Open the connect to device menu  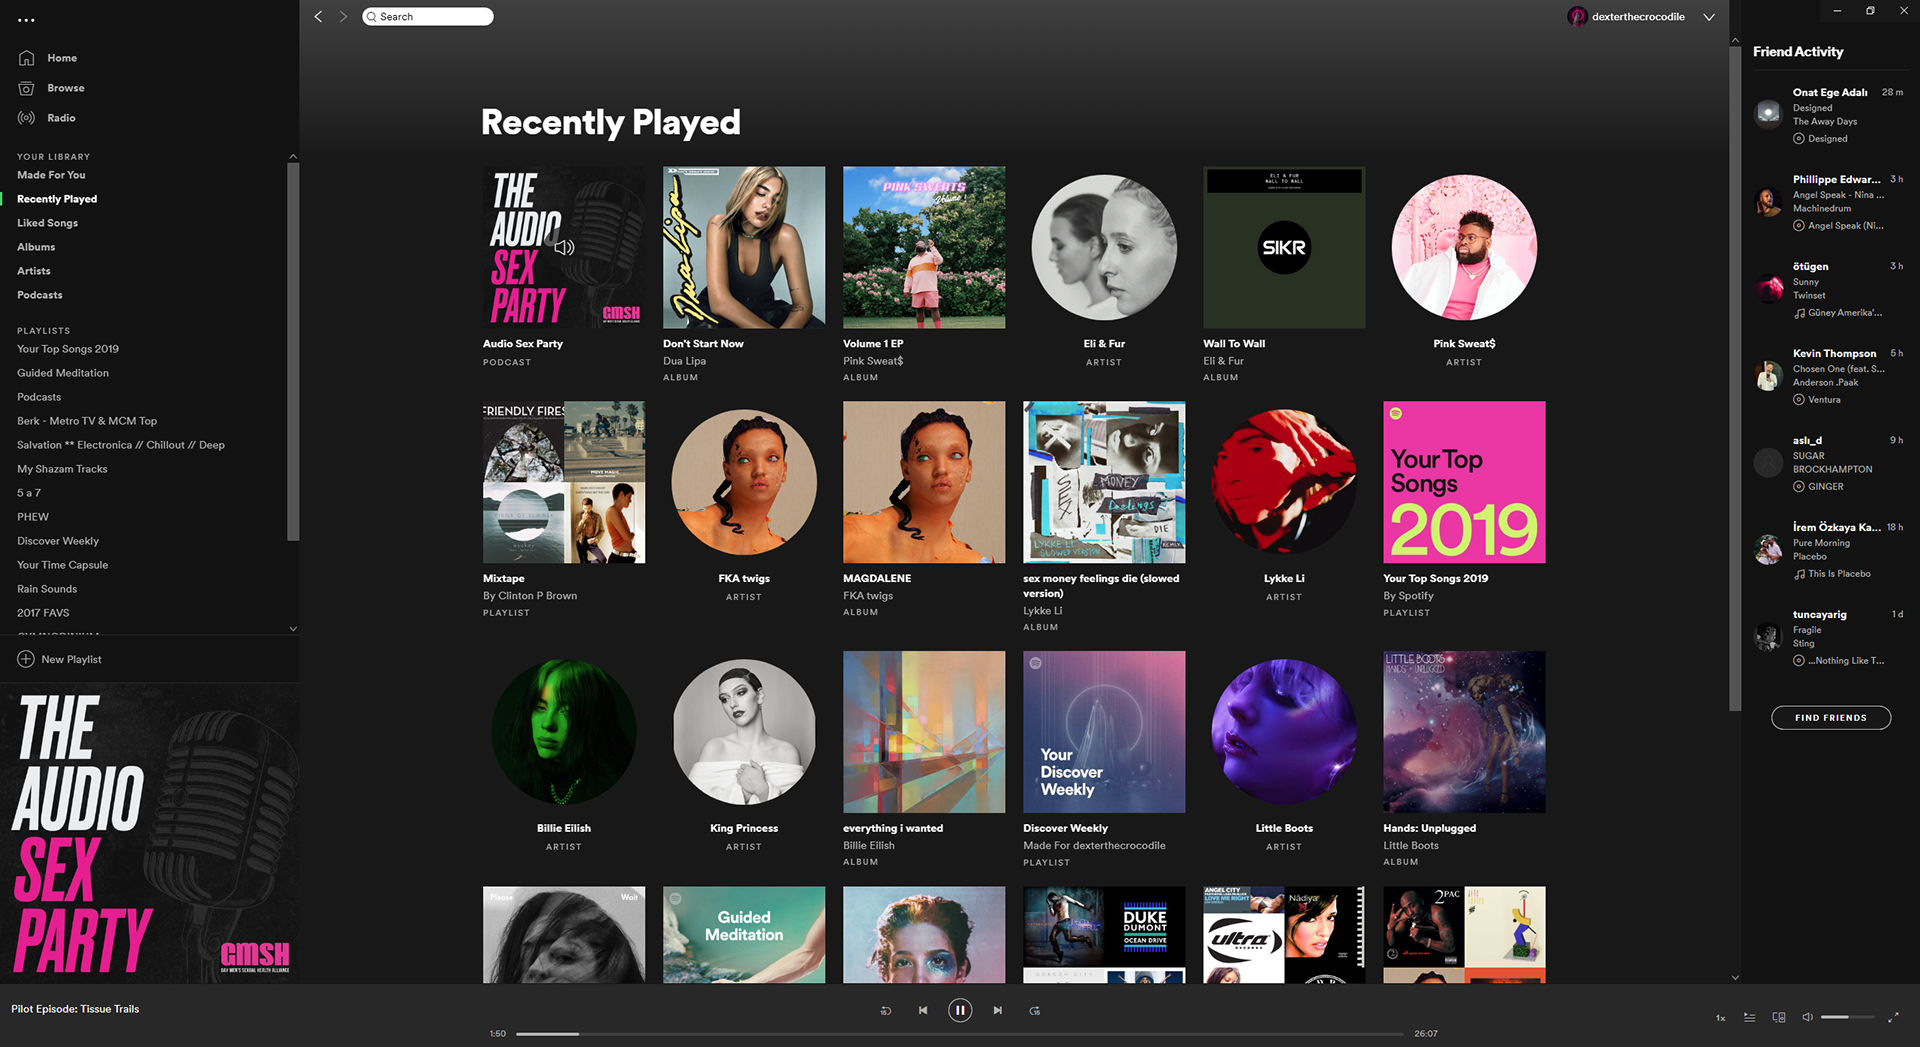point(1779,1018)
